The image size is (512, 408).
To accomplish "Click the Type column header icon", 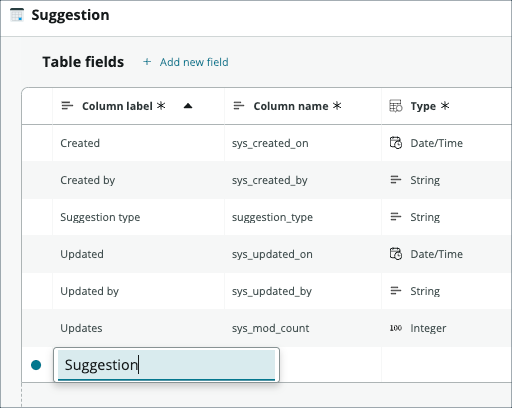I will click(396, 106).
